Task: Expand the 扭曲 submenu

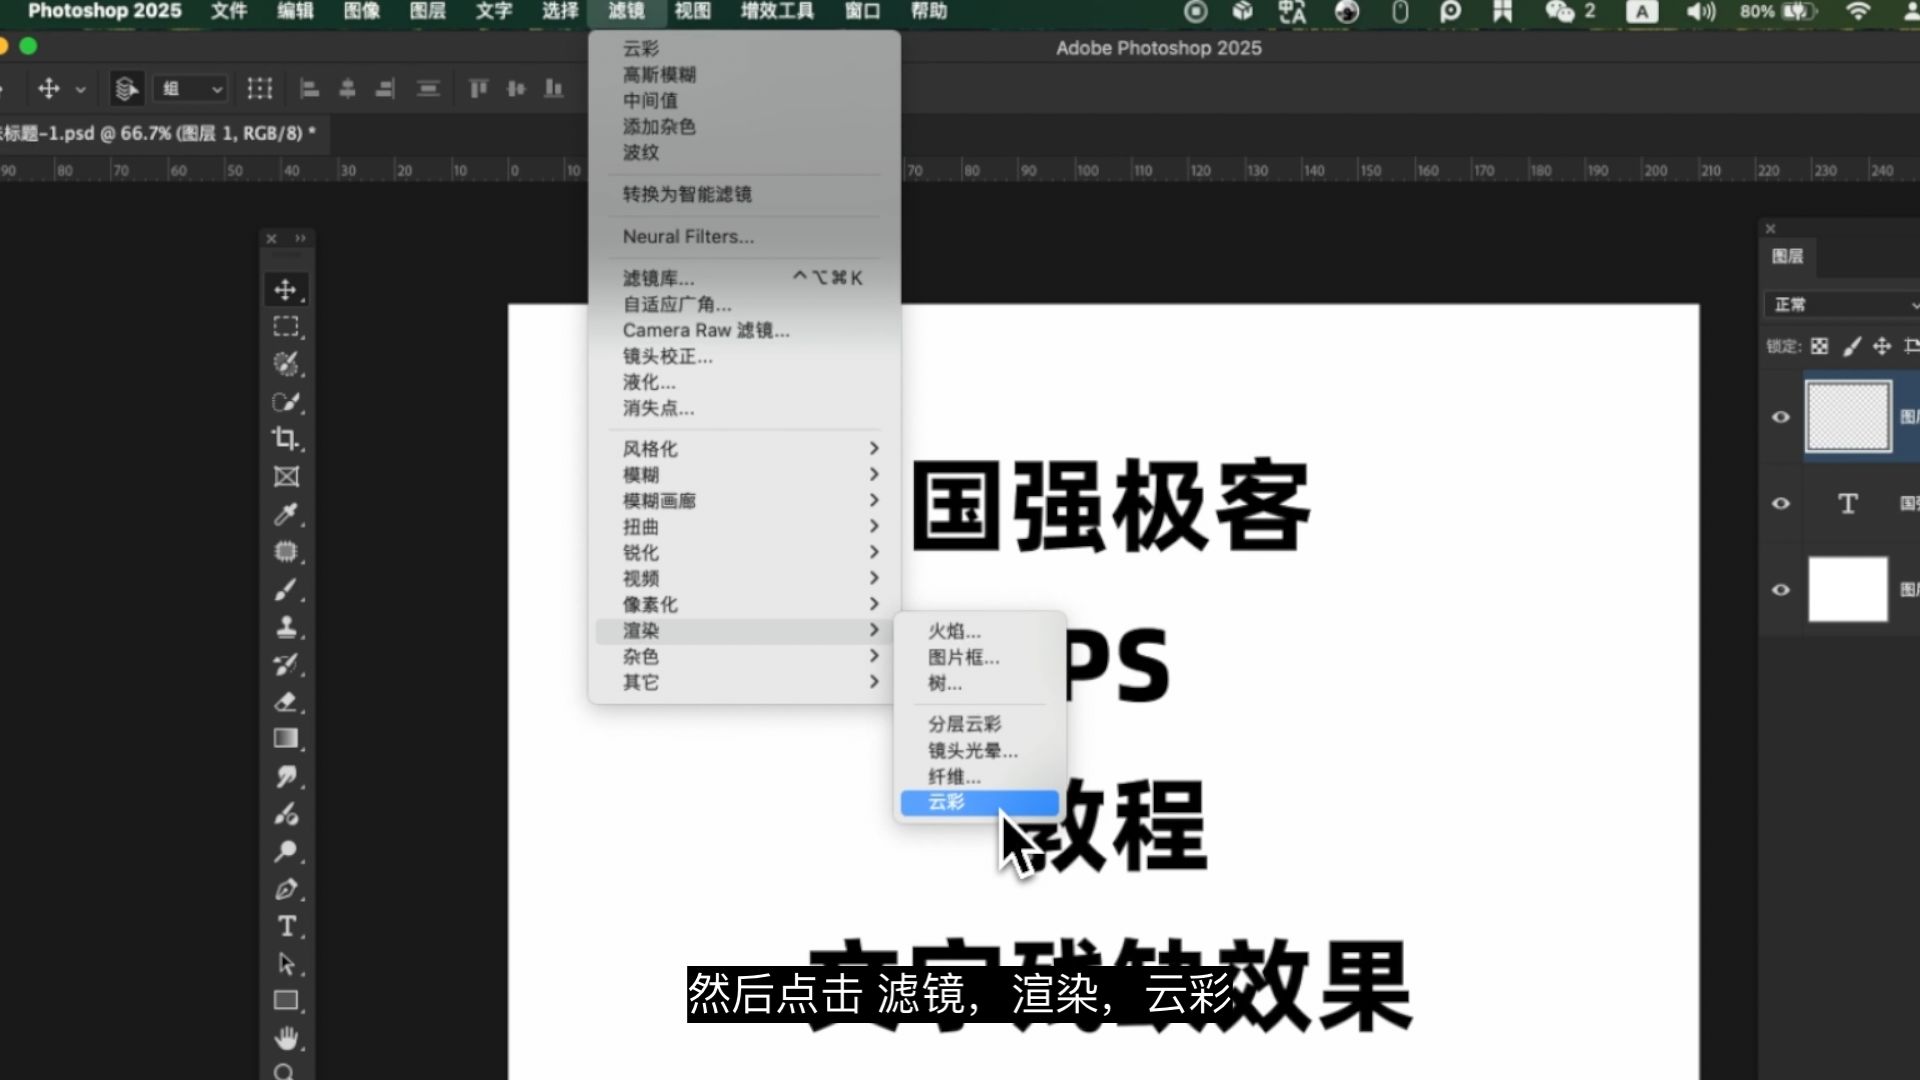Action: (x=745, y=527)
